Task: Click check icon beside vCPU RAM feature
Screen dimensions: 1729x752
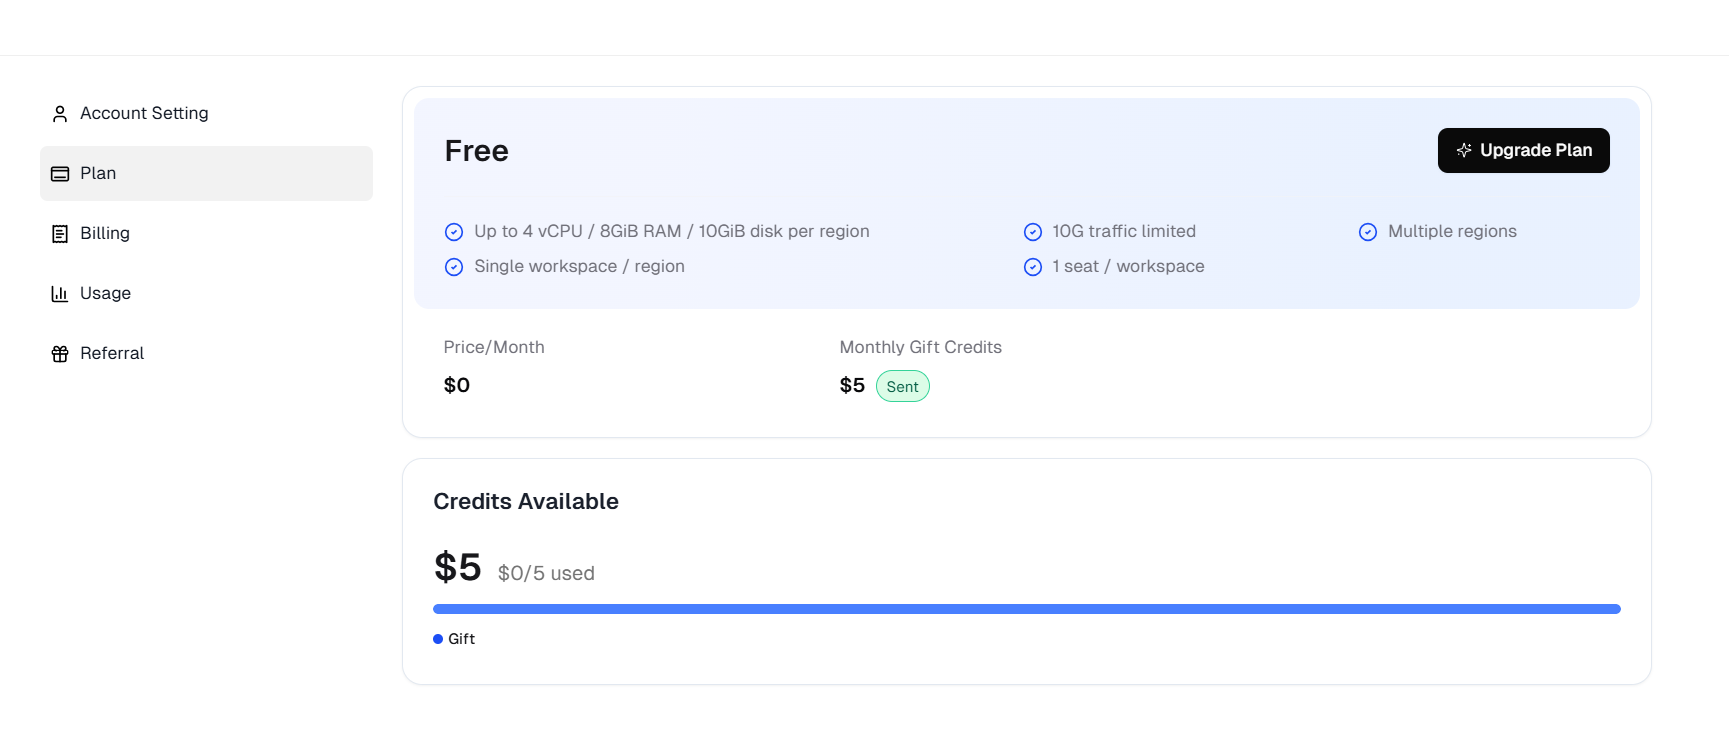Action: (454, 232)
